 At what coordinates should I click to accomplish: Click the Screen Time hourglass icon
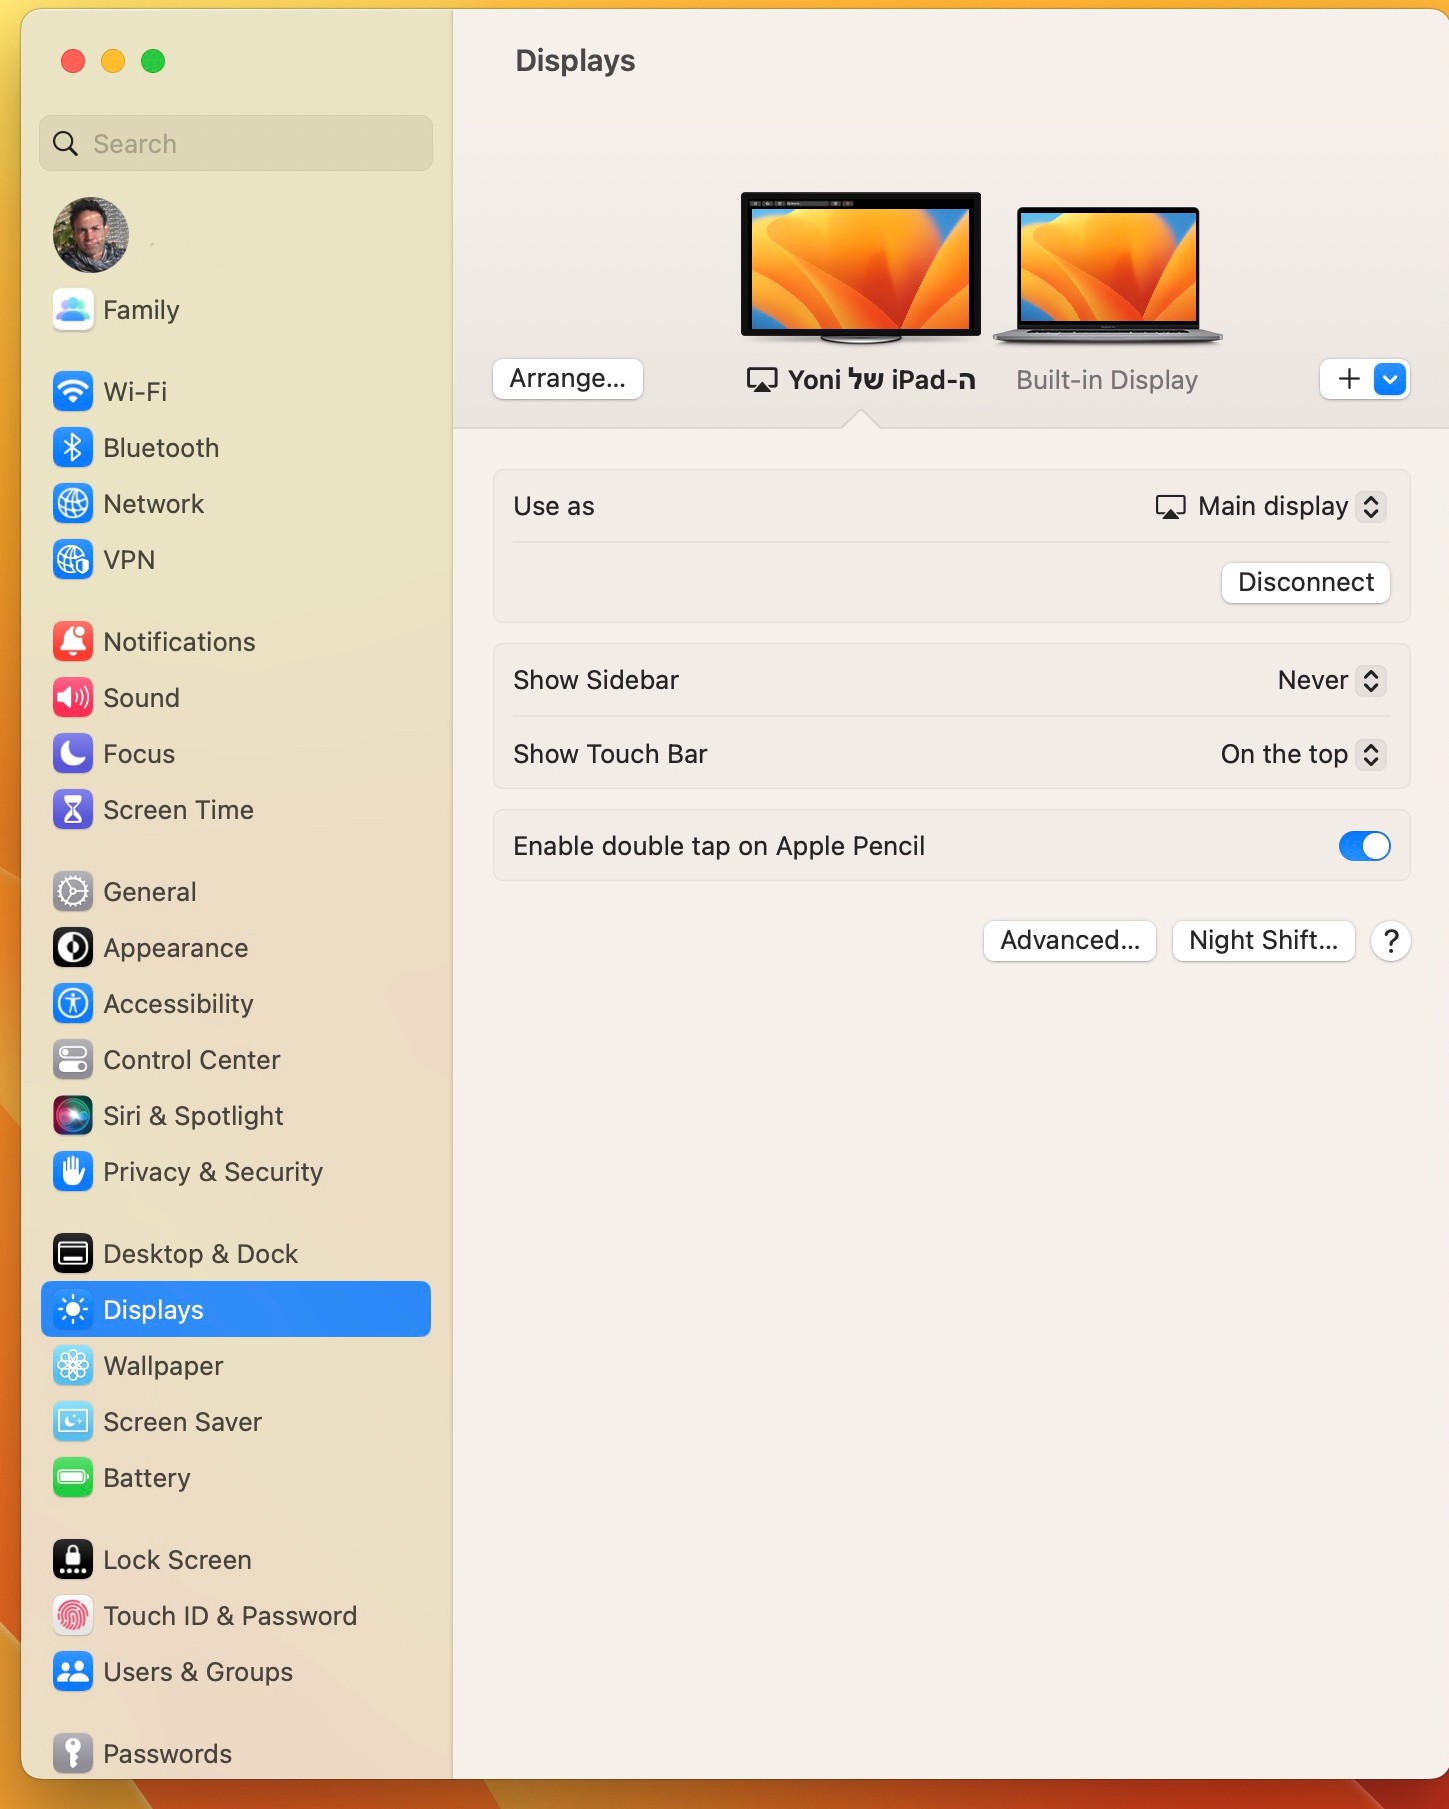click(73, 810)
